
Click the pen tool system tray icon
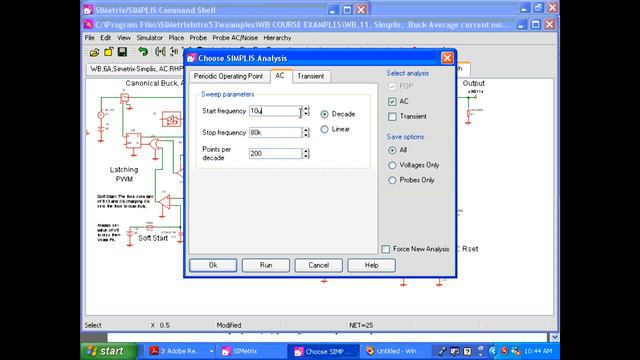pyautogui.click(x=442, y=351)
